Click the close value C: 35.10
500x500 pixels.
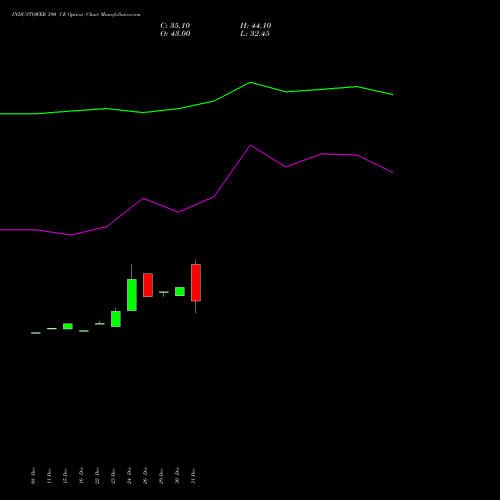[x=175, y=26]
